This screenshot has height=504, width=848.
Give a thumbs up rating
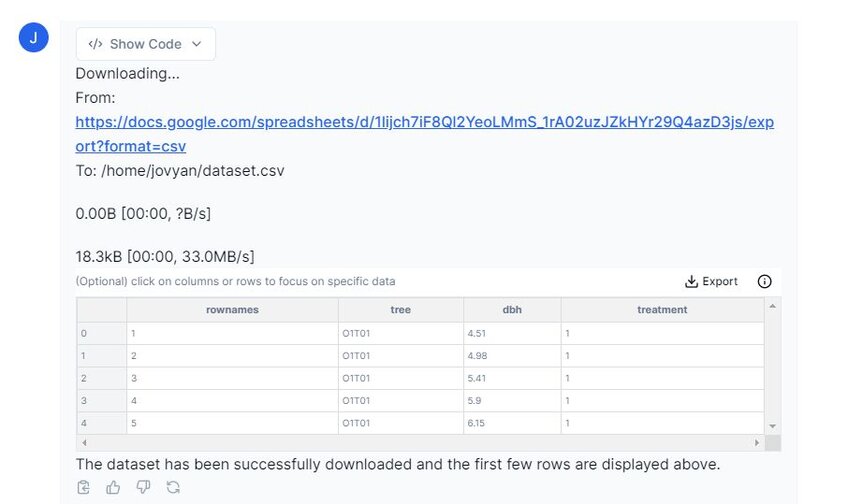pos(113,487)
